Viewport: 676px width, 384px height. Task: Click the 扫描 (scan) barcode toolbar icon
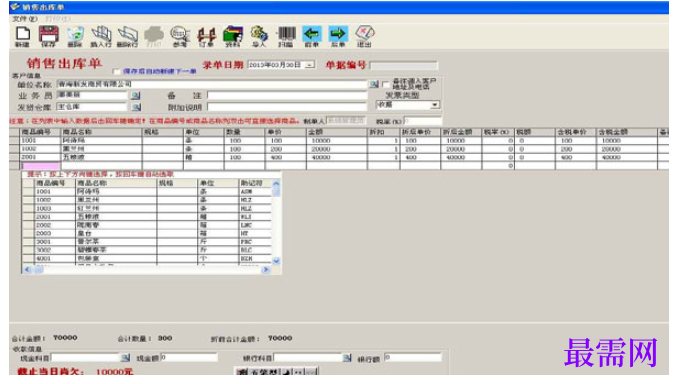286,36
